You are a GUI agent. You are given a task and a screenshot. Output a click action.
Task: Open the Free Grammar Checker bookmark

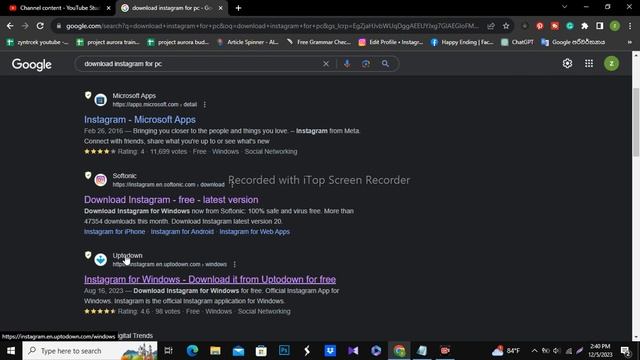[x=319, y=42]
